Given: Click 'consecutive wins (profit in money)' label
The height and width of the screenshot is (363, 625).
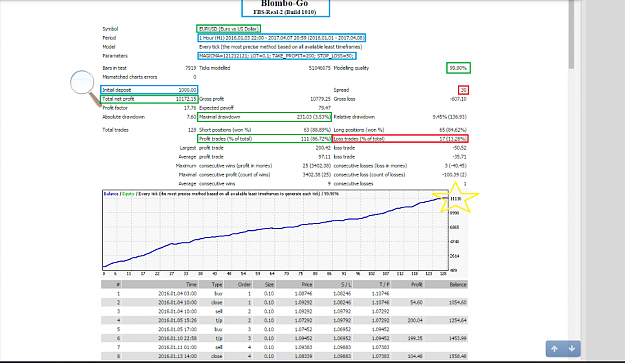Looking at the screenshot, I should coord(235,166).
